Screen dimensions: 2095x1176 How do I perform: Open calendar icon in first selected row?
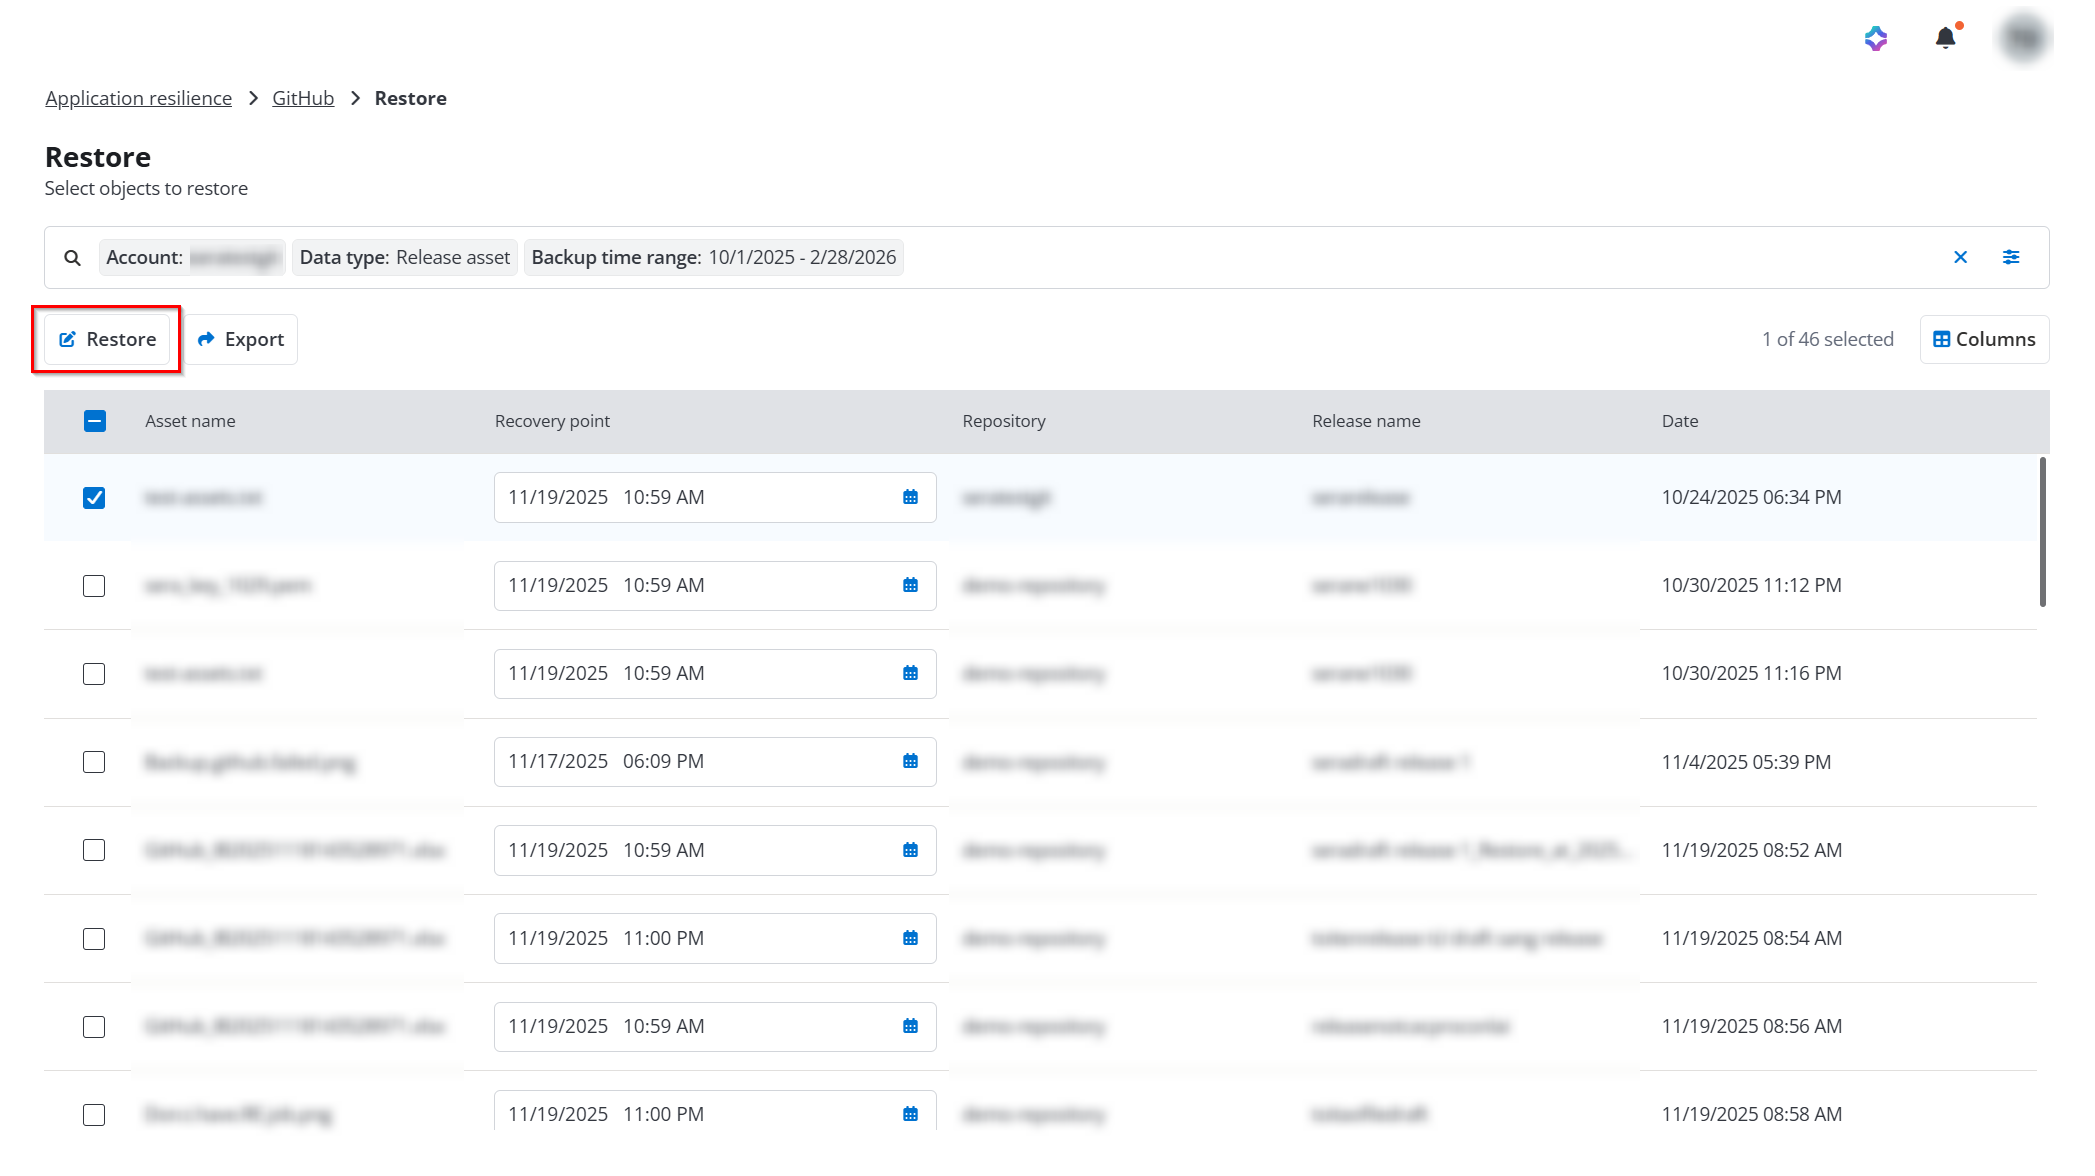click(x=910, y=497)
